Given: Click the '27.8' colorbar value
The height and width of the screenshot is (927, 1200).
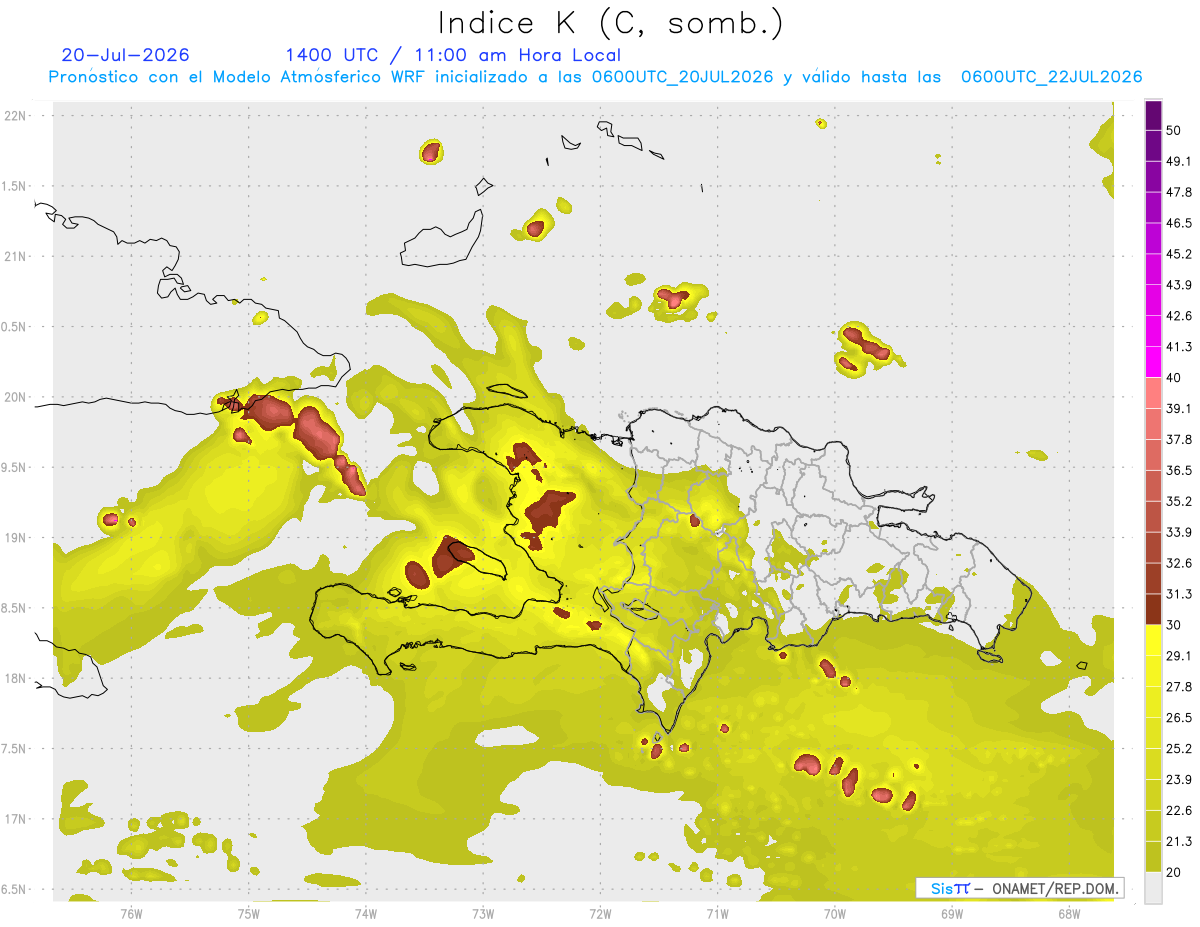Looking at the screenshot, I should tap(1179, 687).
